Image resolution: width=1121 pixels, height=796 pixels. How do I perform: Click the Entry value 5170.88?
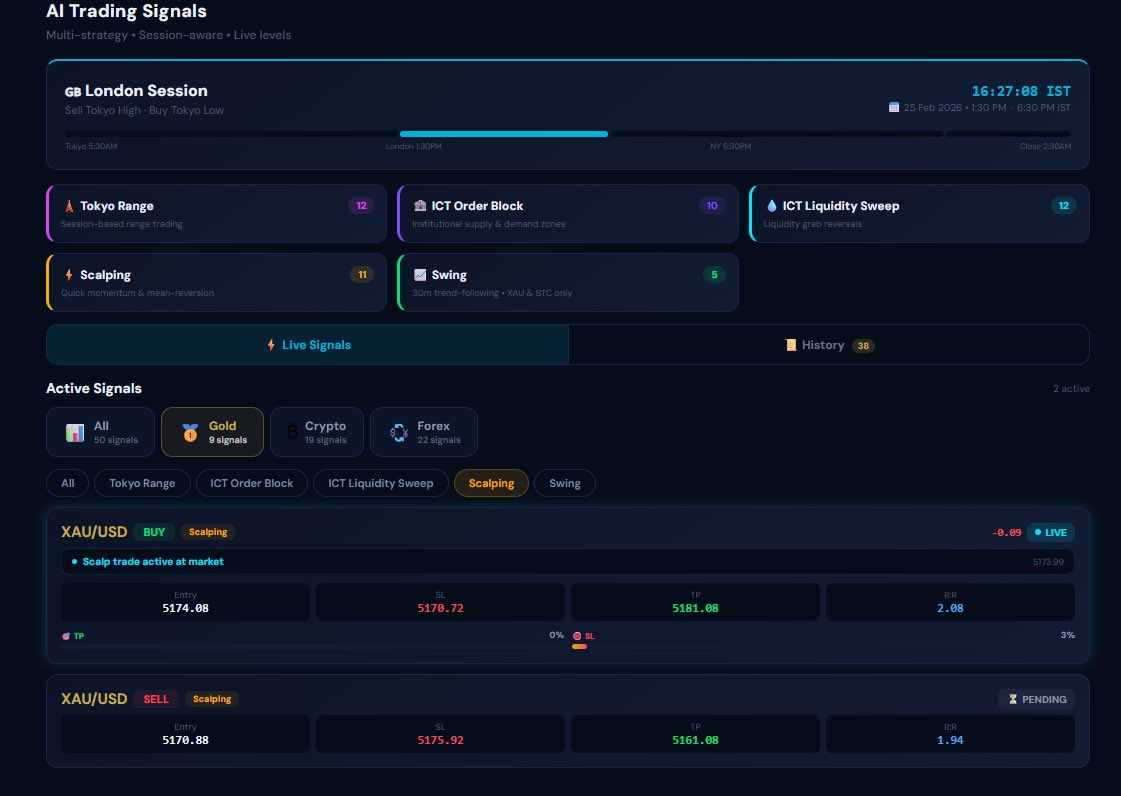point(185,740)
